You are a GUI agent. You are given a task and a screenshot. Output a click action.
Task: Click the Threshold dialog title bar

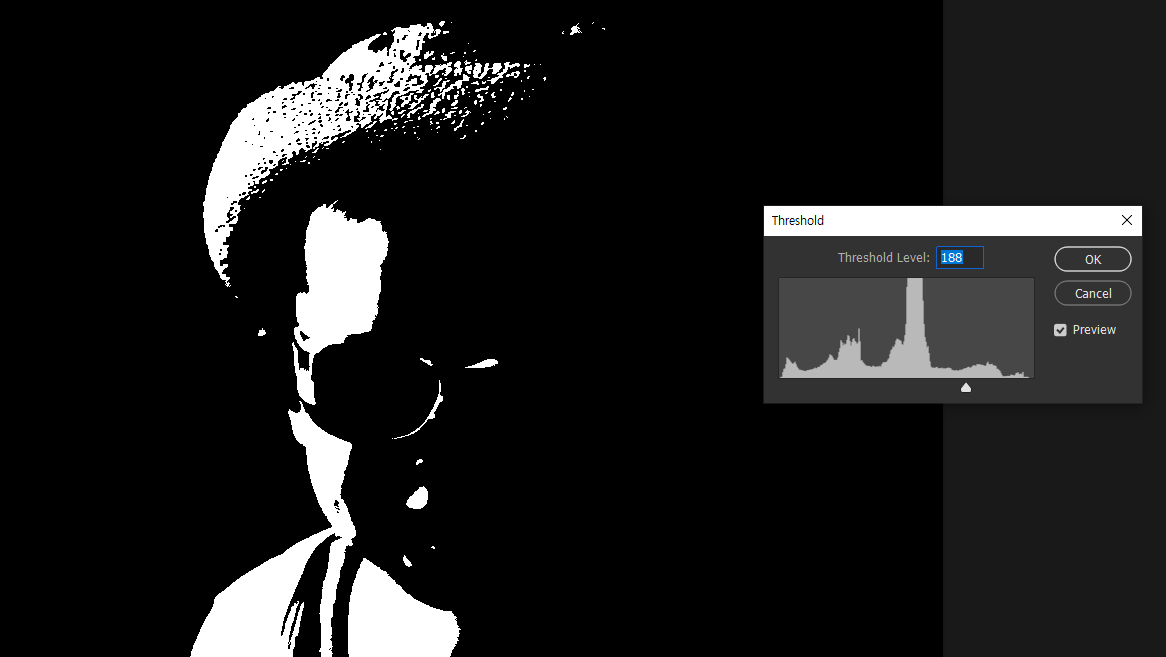953,221
